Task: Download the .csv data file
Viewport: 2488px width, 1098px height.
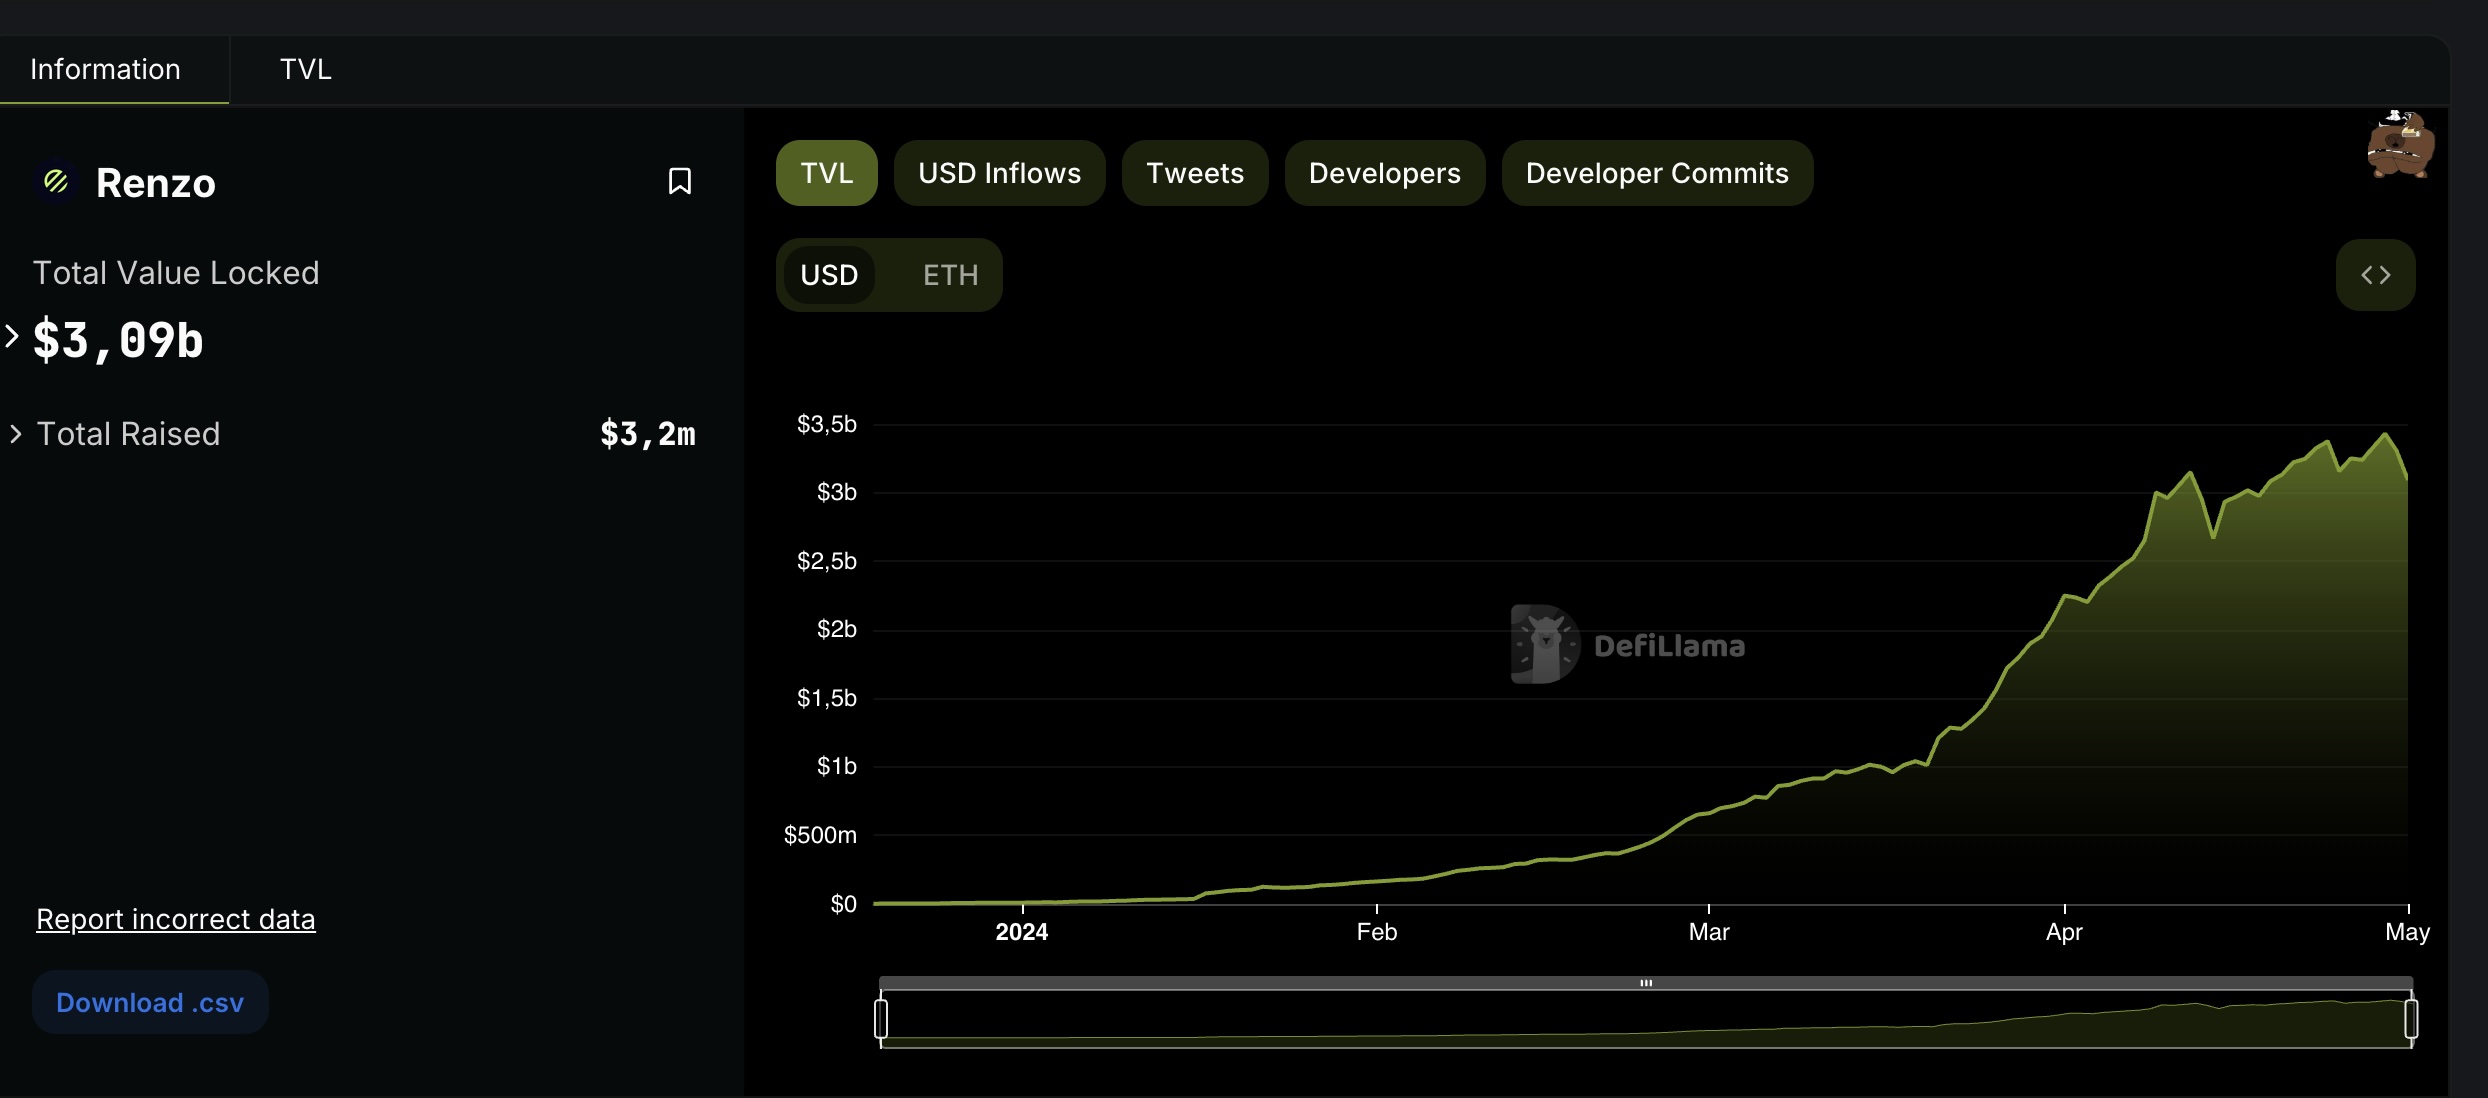Action: tap(150, 1002)
